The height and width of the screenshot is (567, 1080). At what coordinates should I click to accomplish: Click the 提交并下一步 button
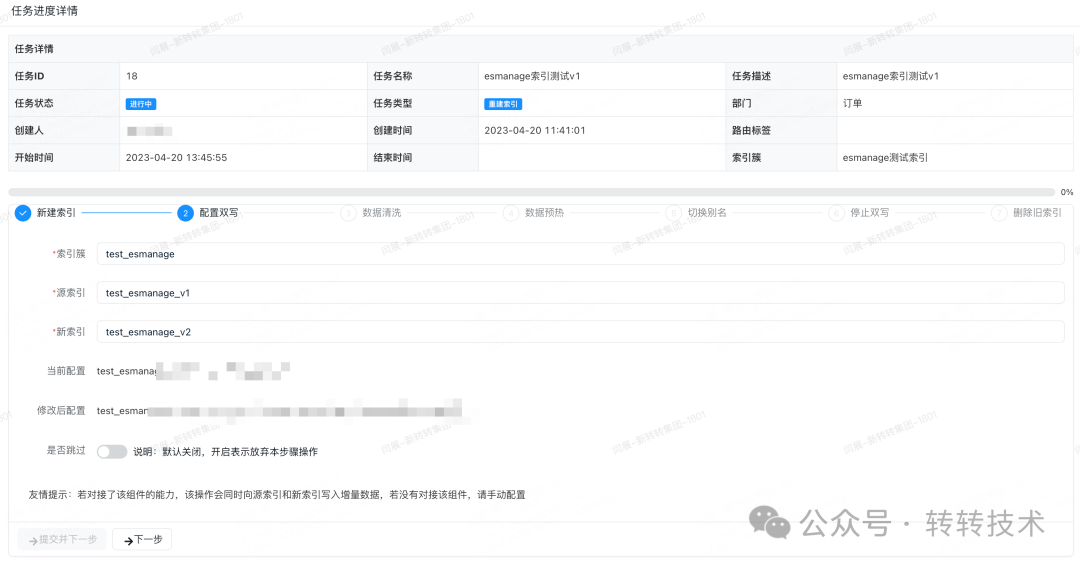[62, 539]
